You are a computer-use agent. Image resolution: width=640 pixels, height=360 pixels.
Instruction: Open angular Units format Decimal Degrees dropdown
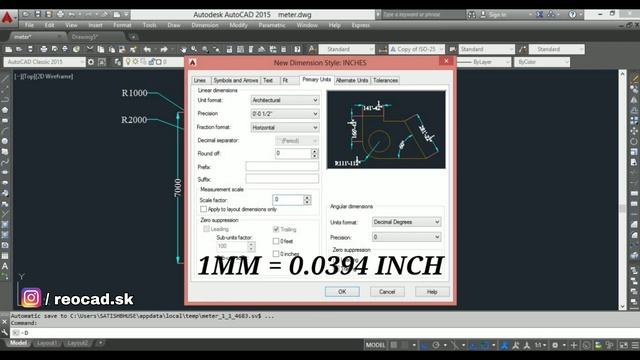click(406, 222)
